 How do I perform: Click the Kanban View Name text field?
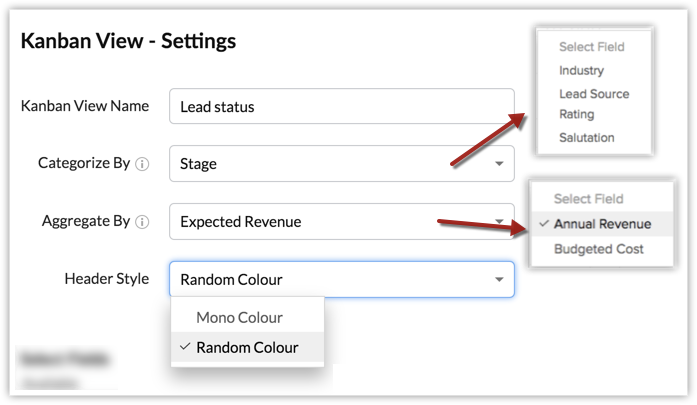(x=341, y=107)
